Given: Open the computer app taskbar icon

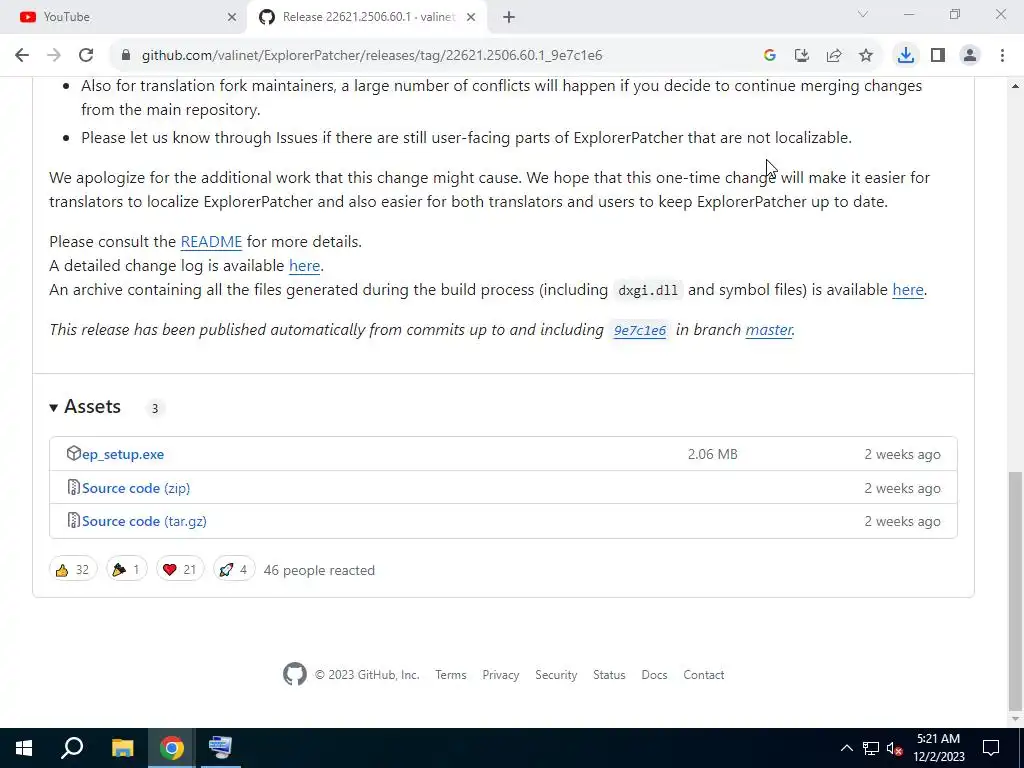Looking at the screenshot, I should point(221,748).
